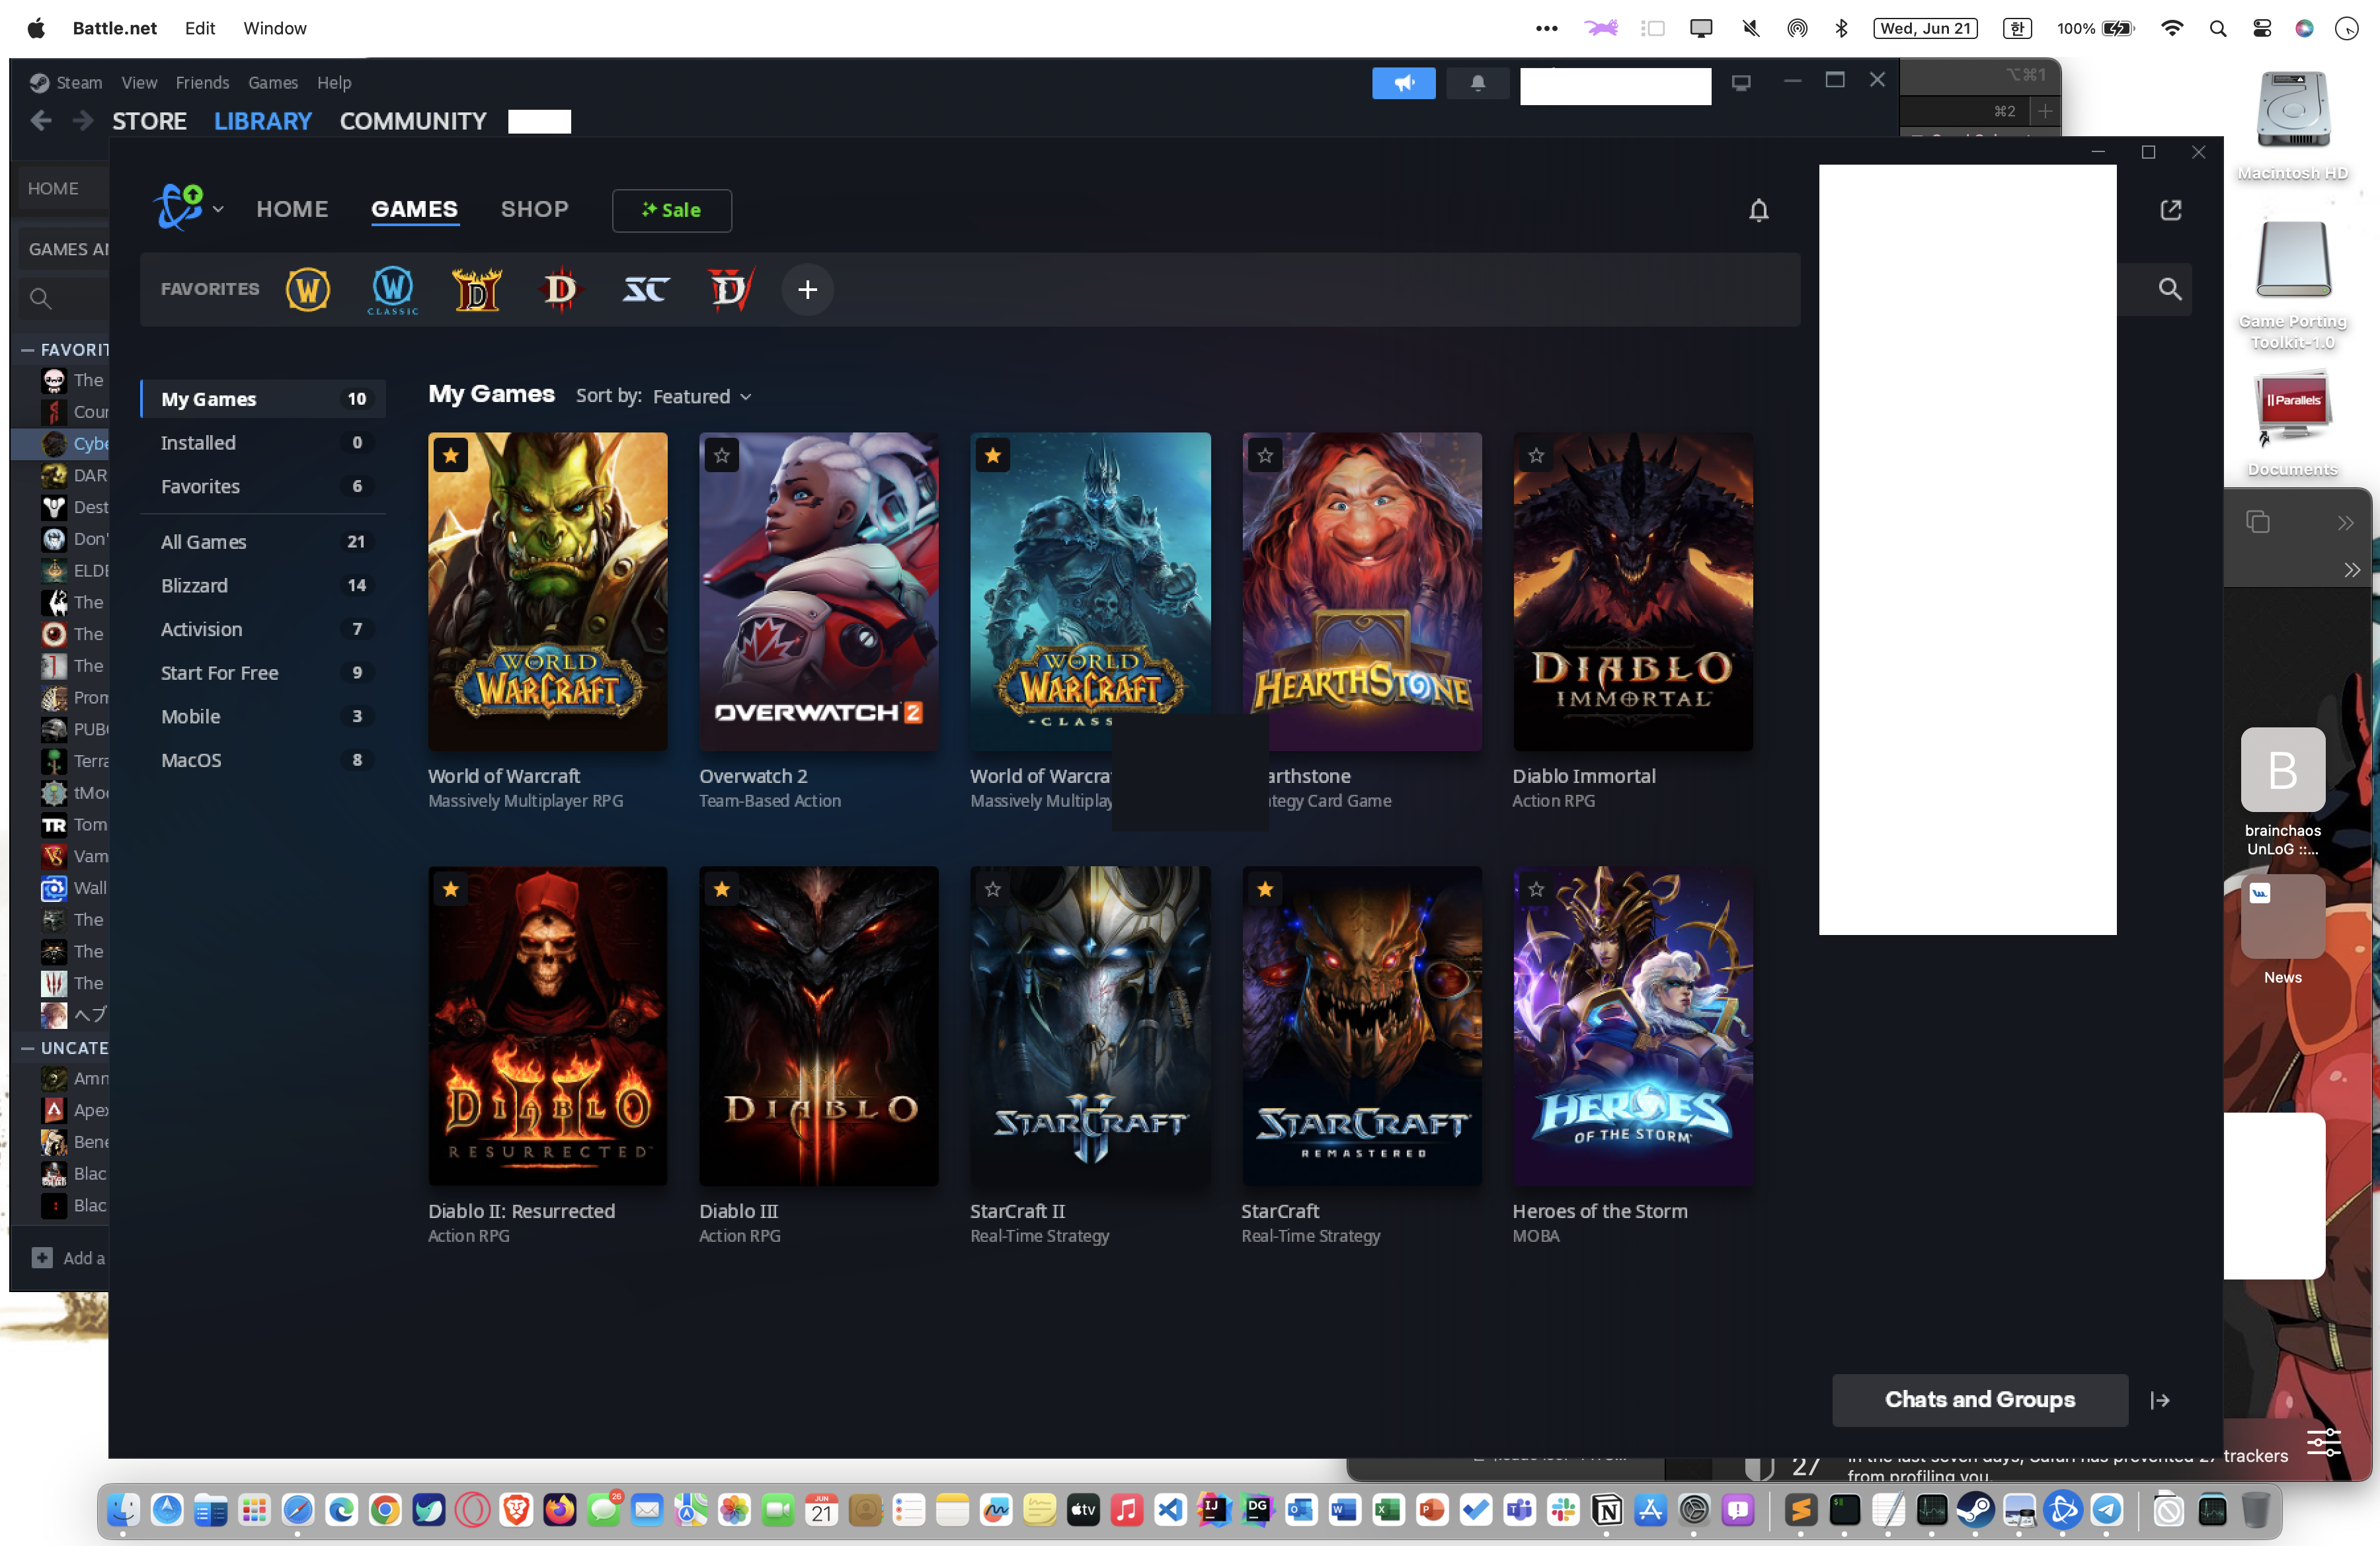The height and width of the screenshot is (1546, 2380).
Task: Expand the Battle.net logo menu arrow
Action: click(x=218, y=210)
